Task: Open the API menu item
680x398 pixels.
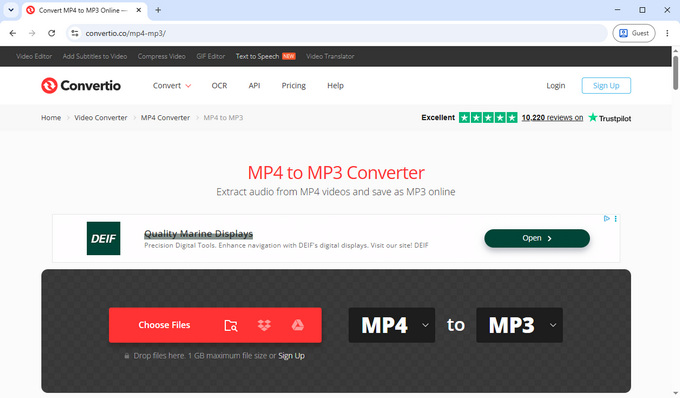Action: [x=254, y=85]
